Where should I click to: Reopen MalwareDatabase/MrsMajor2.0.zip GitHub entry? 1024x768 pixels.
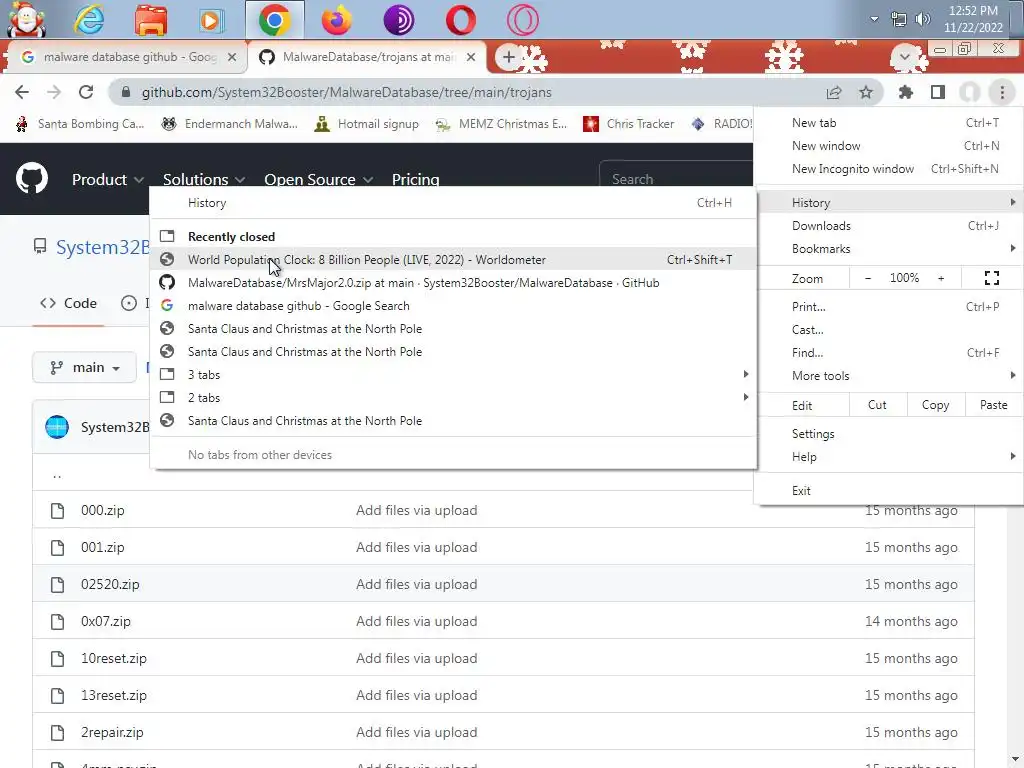click(x=454, y=283)
